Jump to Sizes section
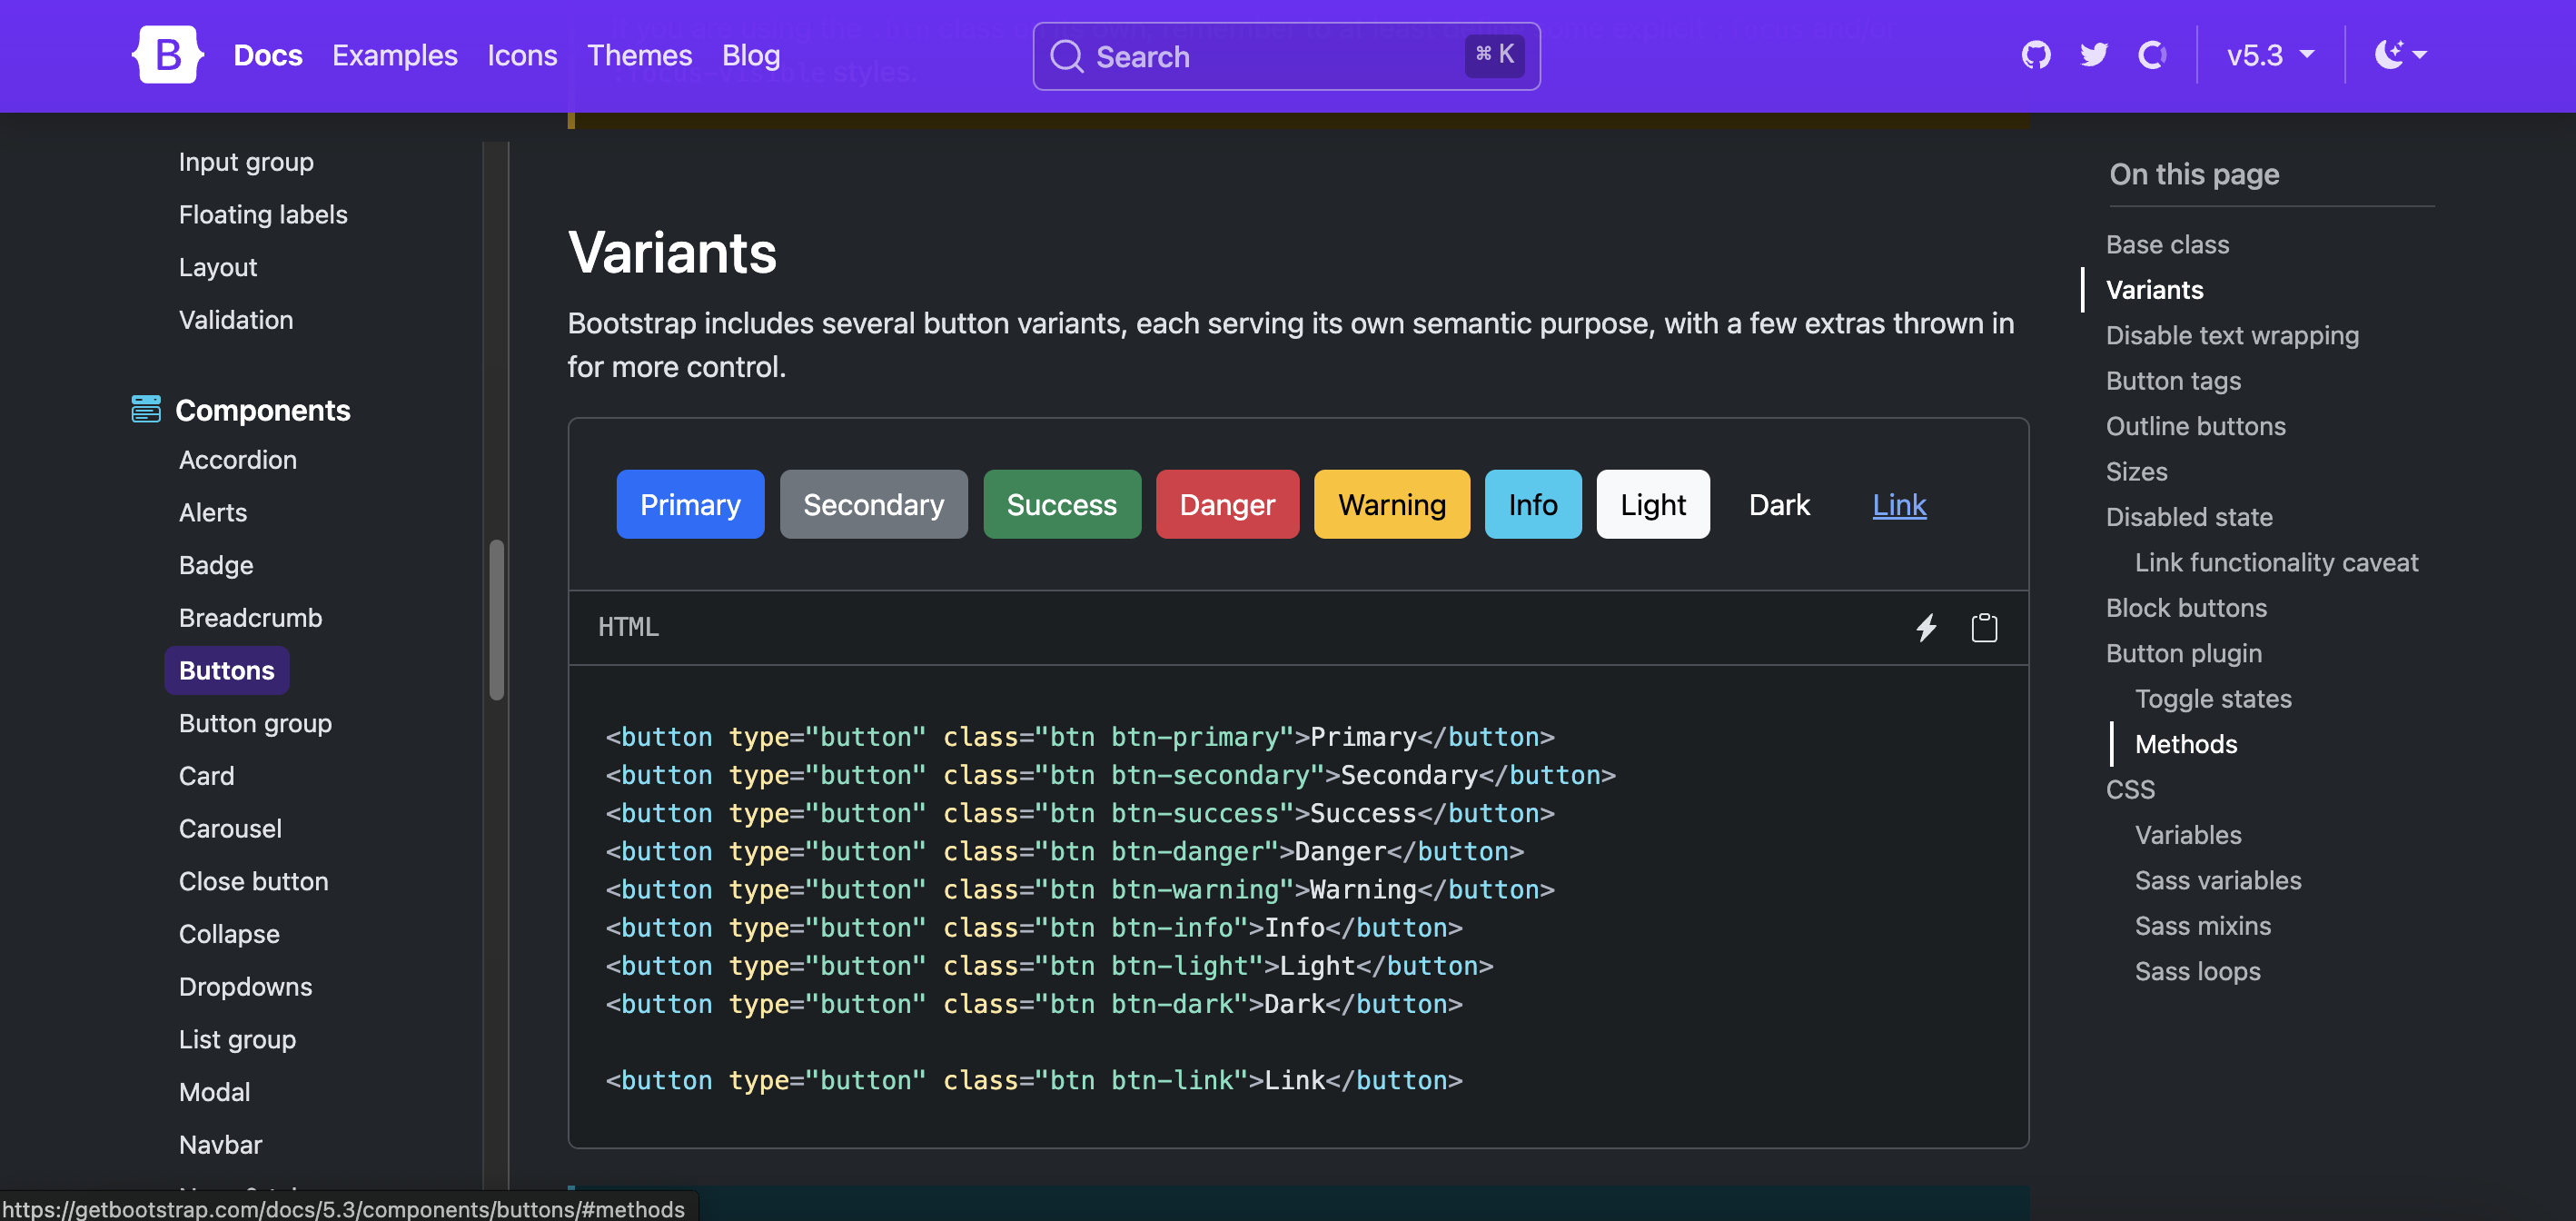This screenshot has width=2576, height=1221. coord(2136,471)
